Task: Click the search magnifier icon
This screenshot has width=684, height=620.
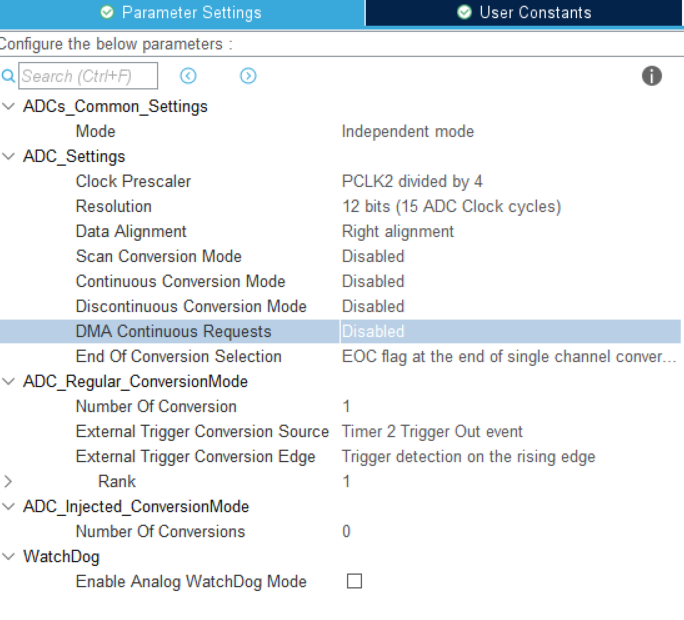Action: click(8, 76)
